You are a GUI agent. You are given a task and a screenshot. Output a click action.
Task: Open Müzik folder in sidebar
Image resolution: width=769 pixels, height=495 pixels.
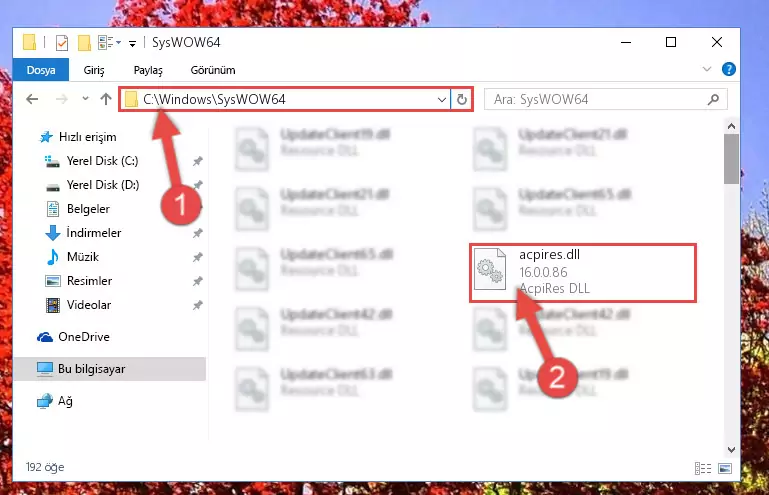click(73, 257)
